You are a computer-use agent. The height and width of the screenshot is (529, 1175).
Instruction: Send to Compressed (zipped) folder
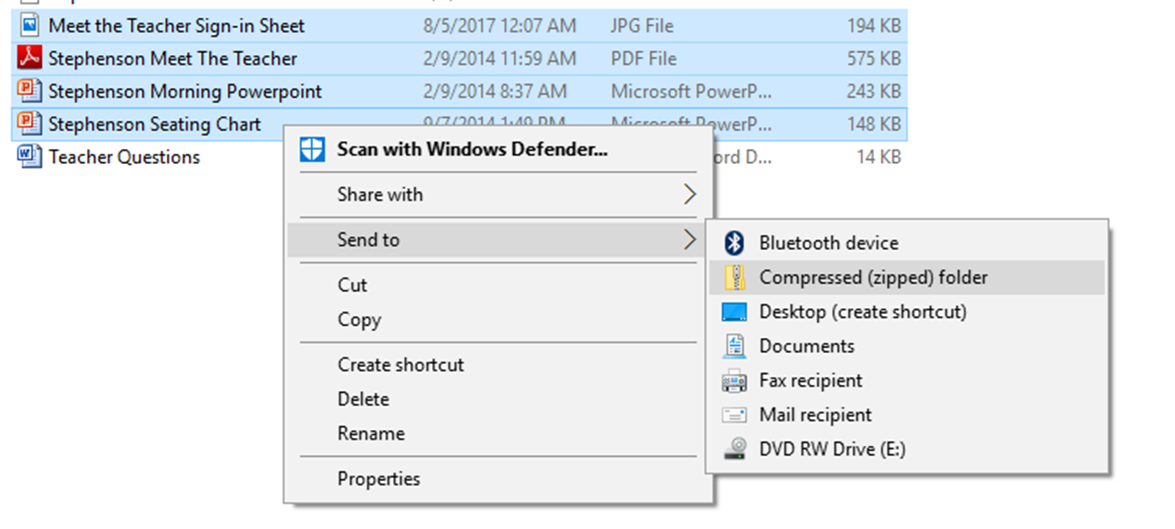click(907, 277)
